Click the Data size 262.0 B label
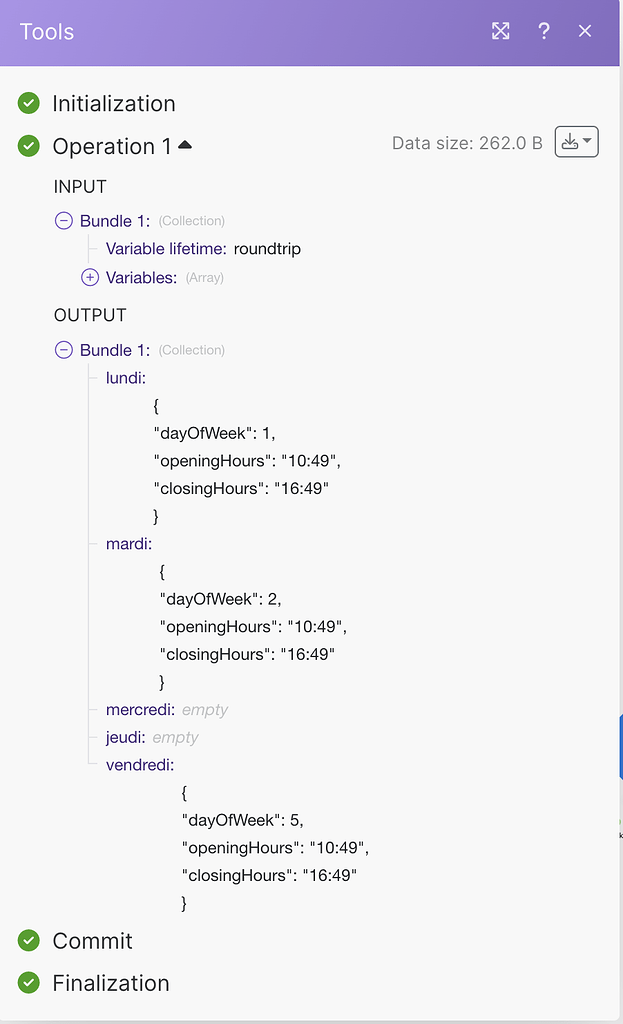623x1024 pixels. tap(467, 143)
